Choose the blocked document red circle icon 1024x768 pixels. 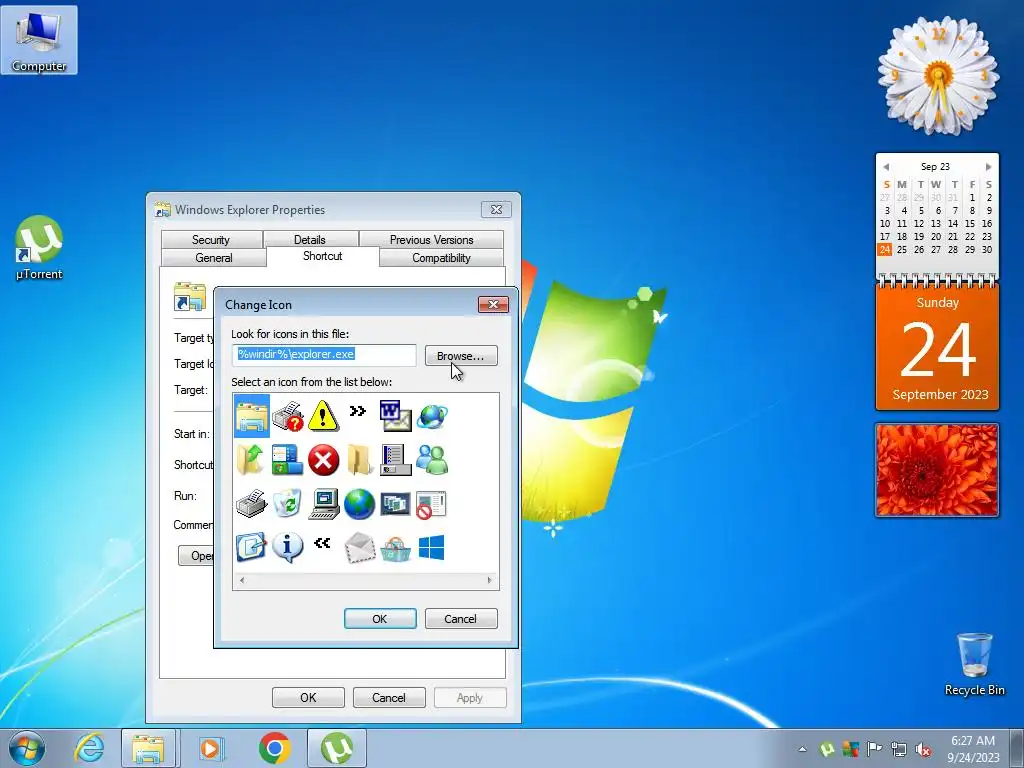431,505
